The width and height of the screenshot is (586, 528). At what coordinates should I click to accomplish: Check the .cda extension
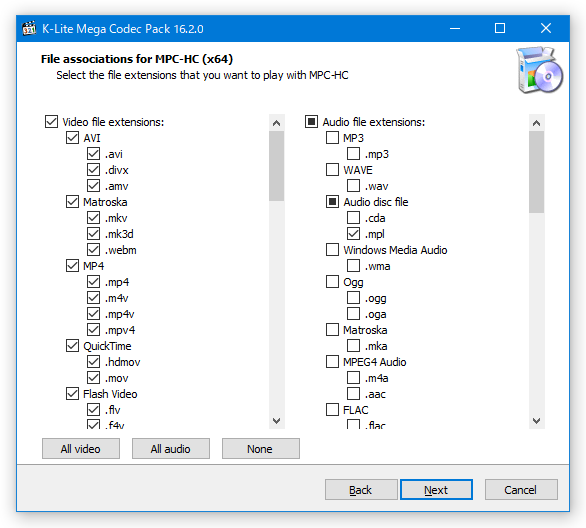tap(354, 218)
